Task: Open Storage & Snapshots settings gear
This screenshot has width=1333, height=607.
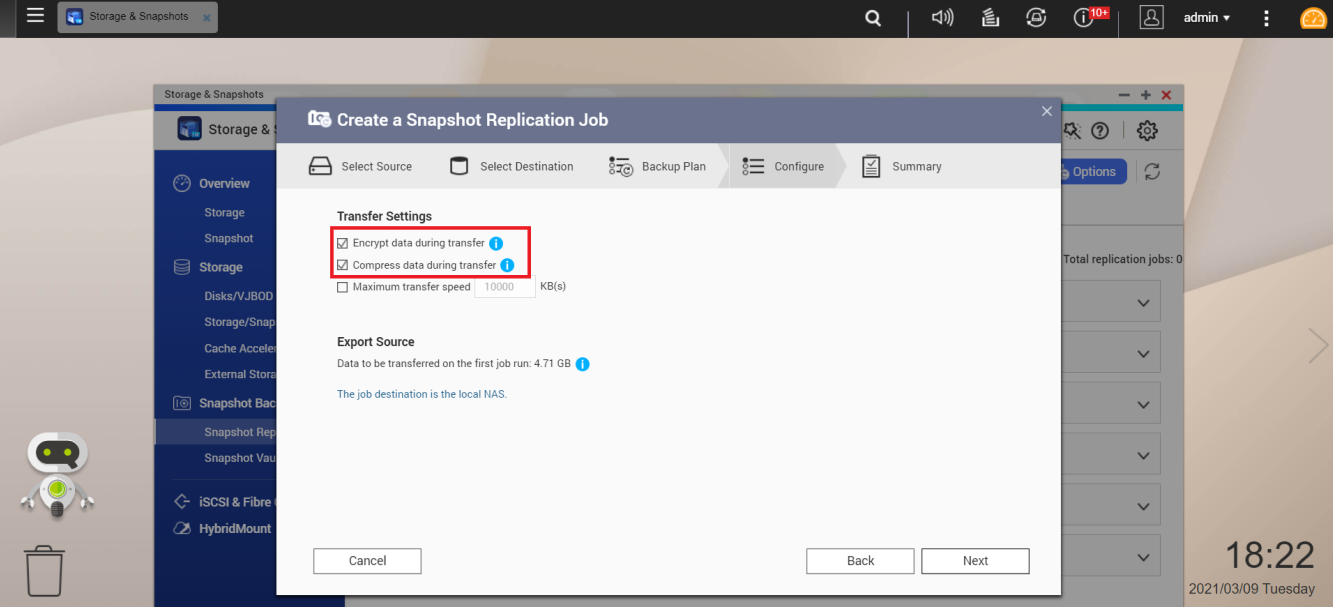Action: coord(1147,131)
